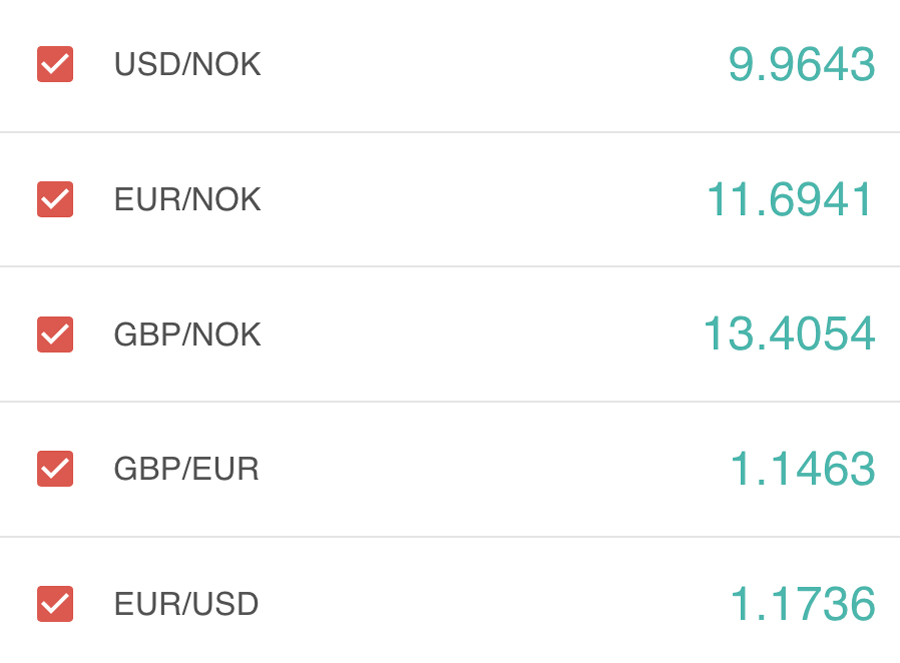Select the EUR/NOK pair label
Image resolution: width=900 pixels, height=663 pixels.
tap(187, 200)
